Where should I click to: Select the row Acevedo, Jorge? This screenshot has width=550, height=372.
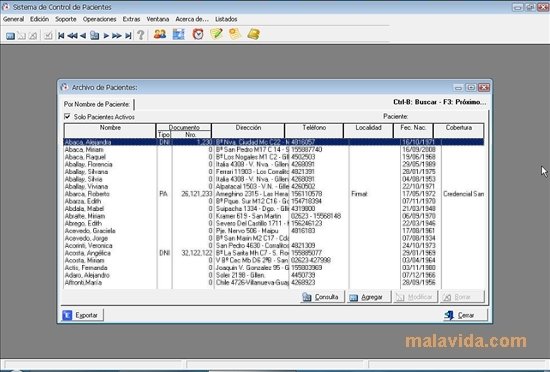pos(274,238)
